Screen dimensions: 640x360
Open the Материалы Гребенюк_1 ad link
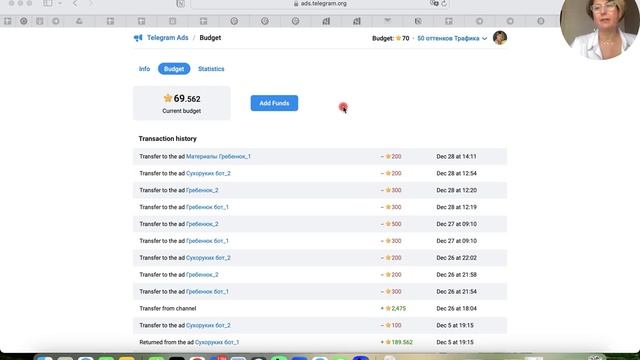[218, 156]
